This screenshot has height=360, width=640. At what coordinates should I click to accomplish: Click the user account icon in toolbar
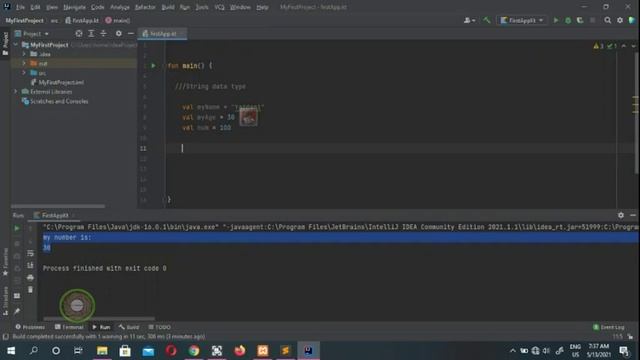(x=469, y=20)
